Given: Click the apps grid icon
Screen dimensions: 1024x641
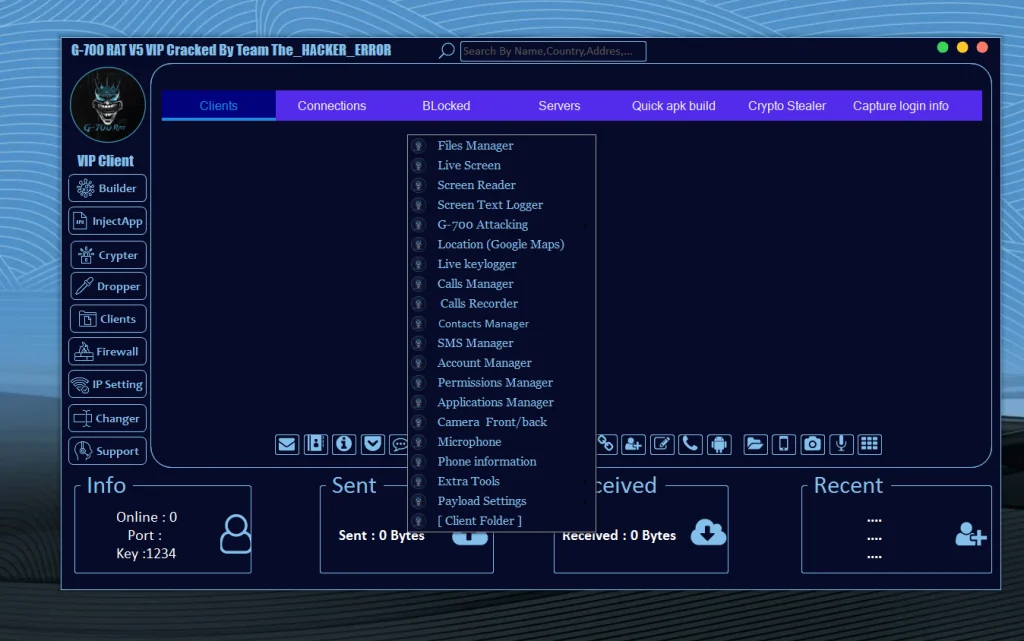Looking at the screenshot, I should click(x=869, y=444).
